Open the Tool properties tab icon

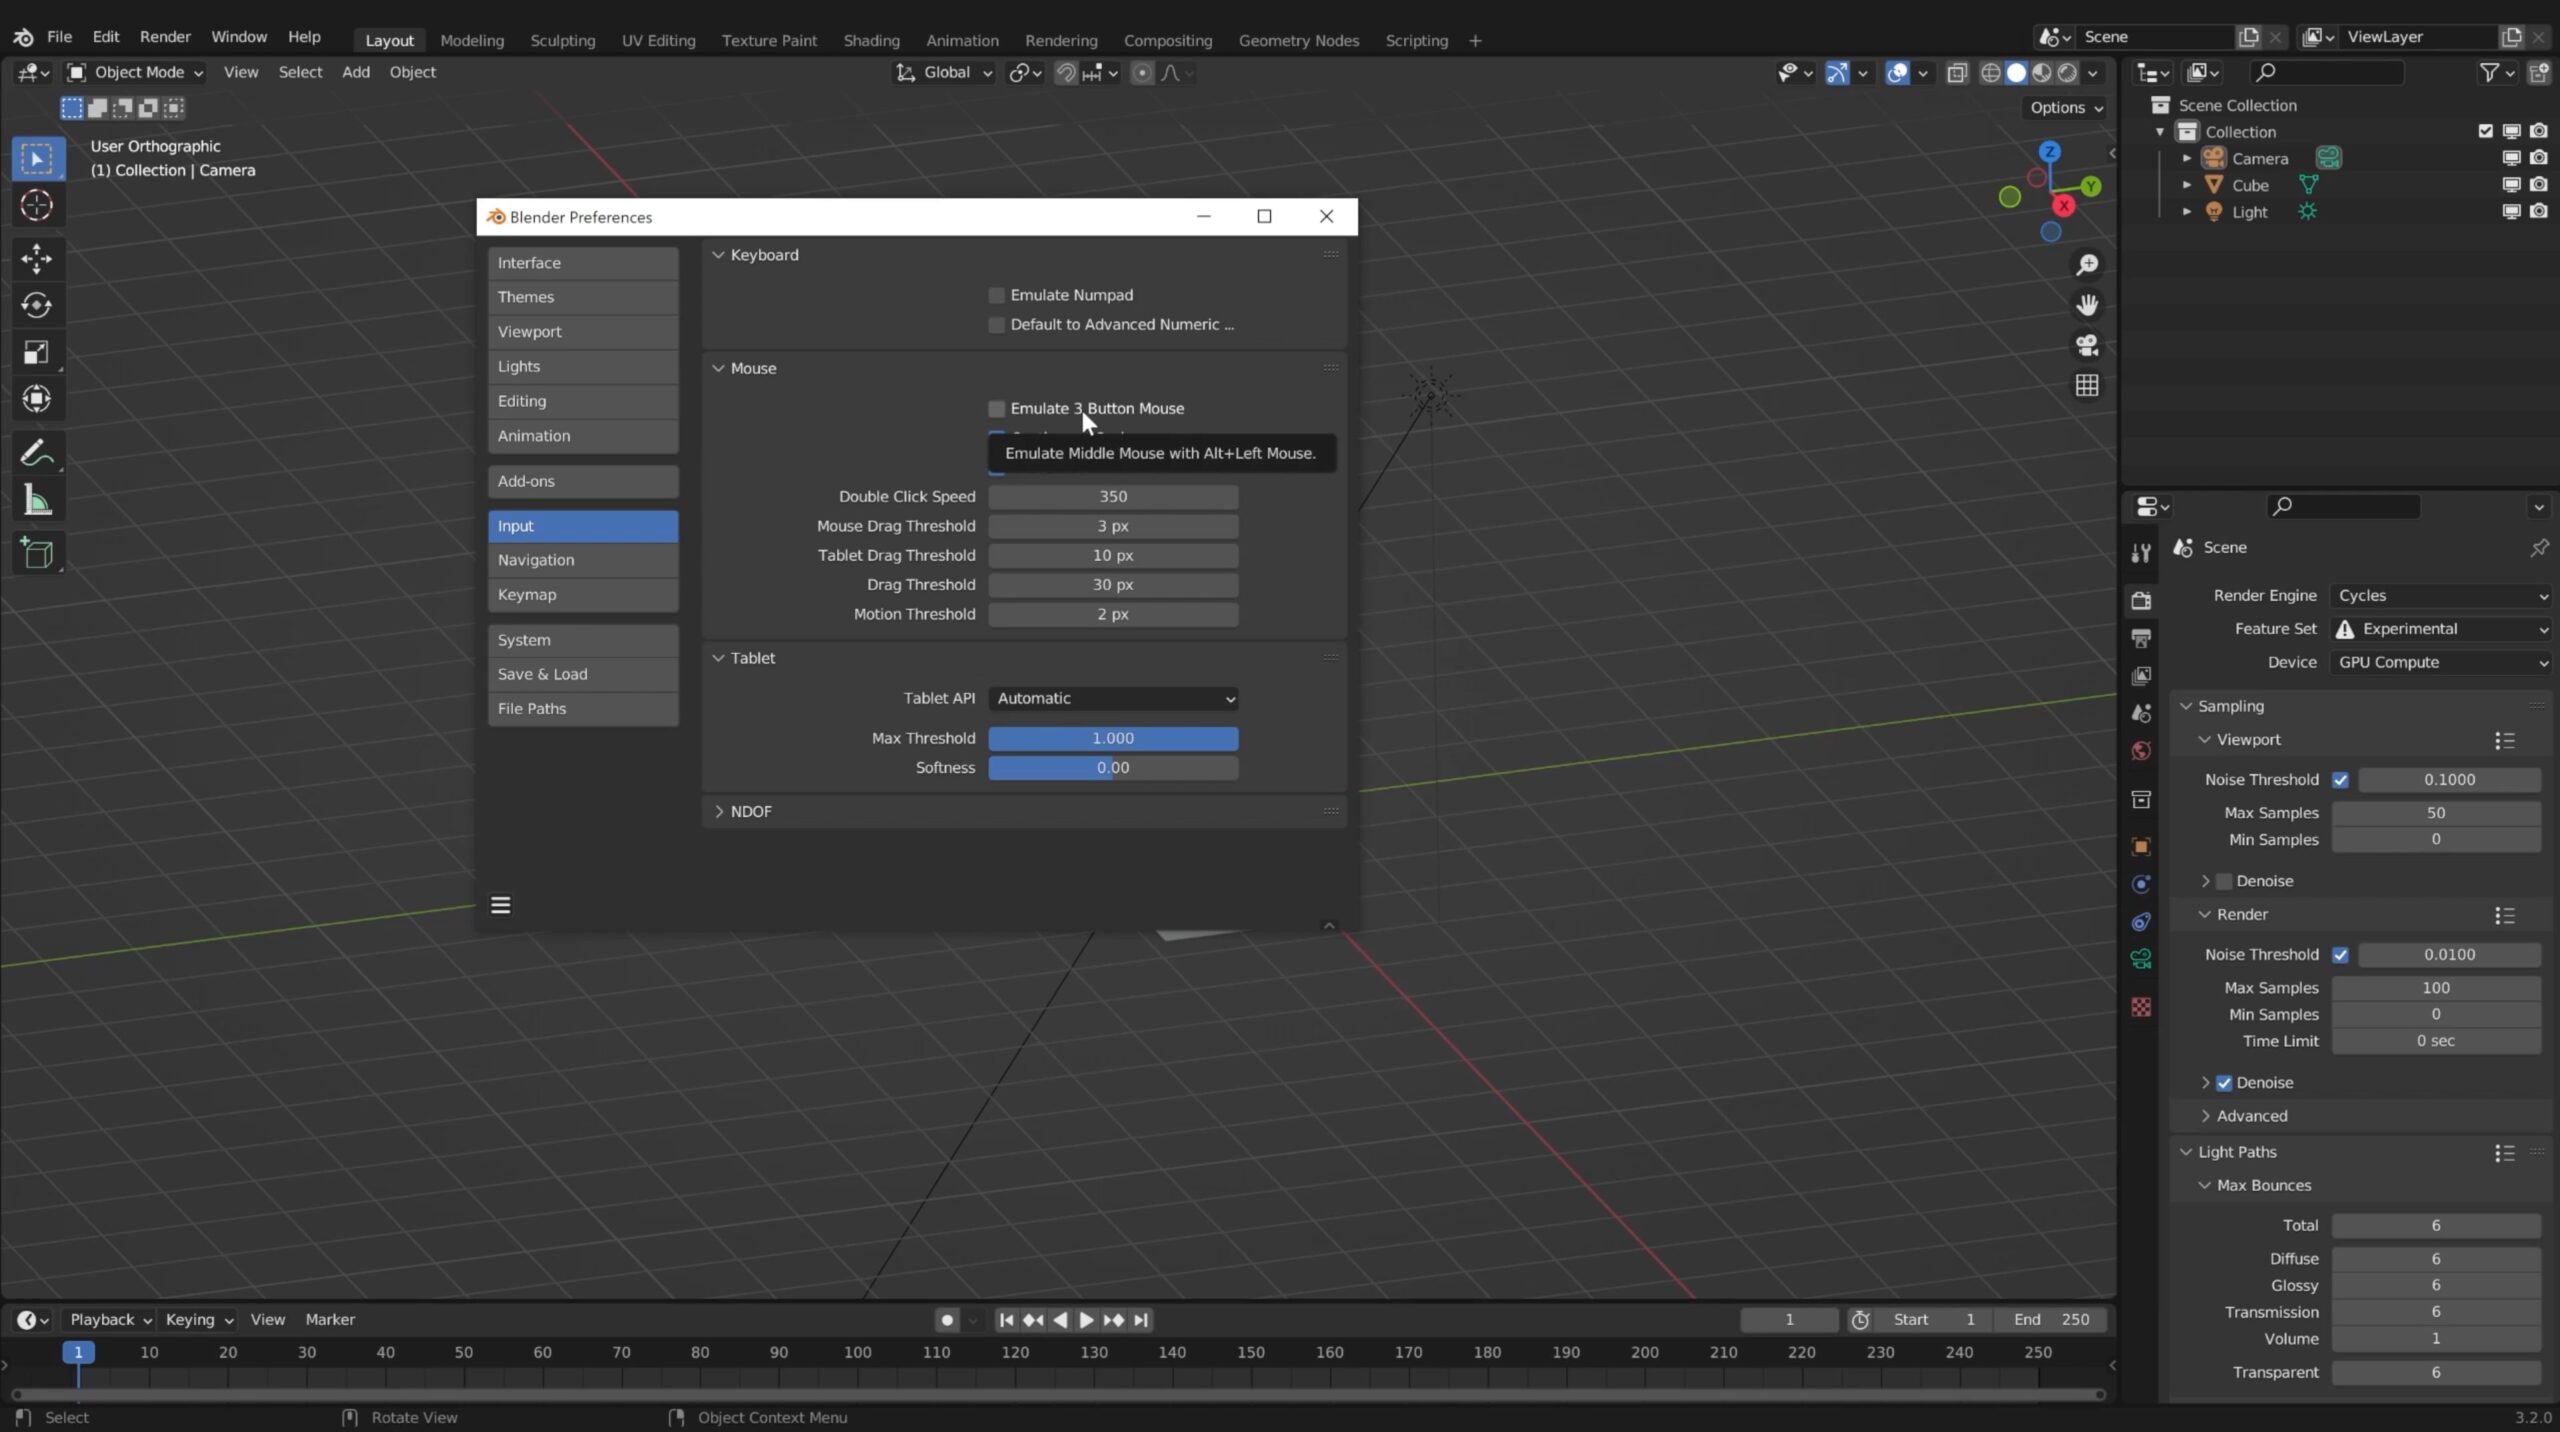(x=2141, y=553)
